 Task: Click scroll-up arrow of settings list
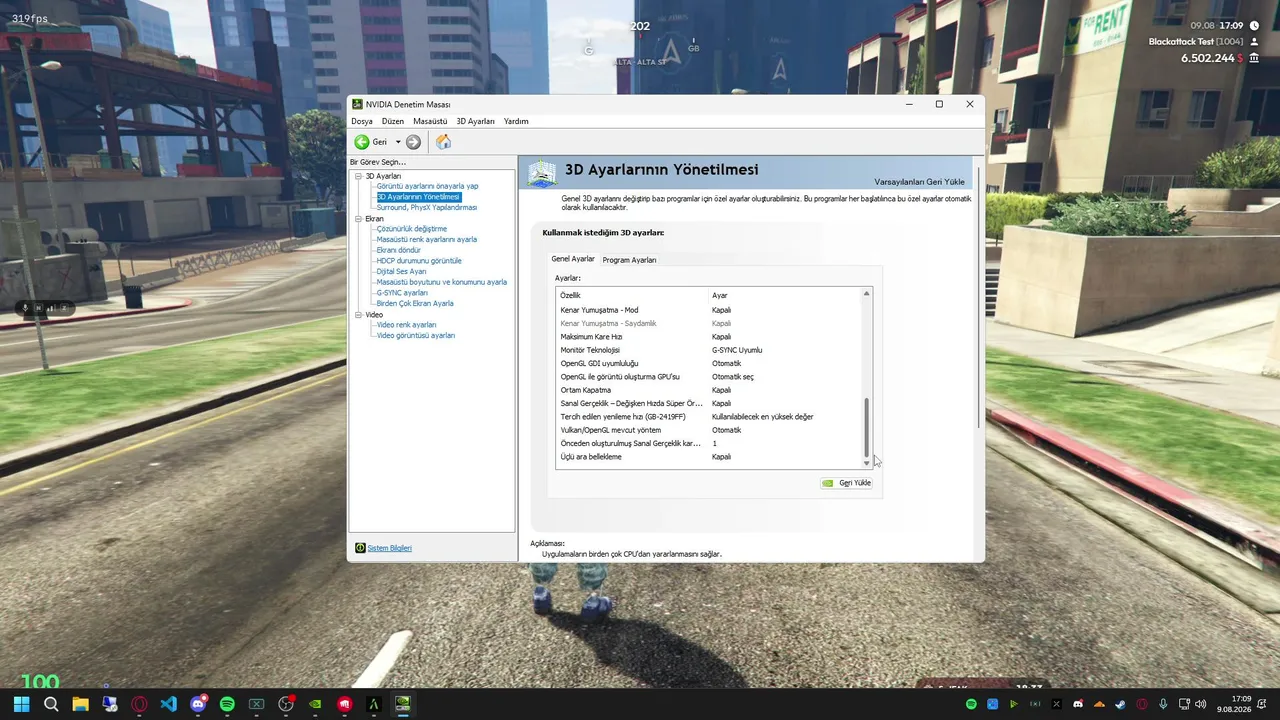[866, 294]
